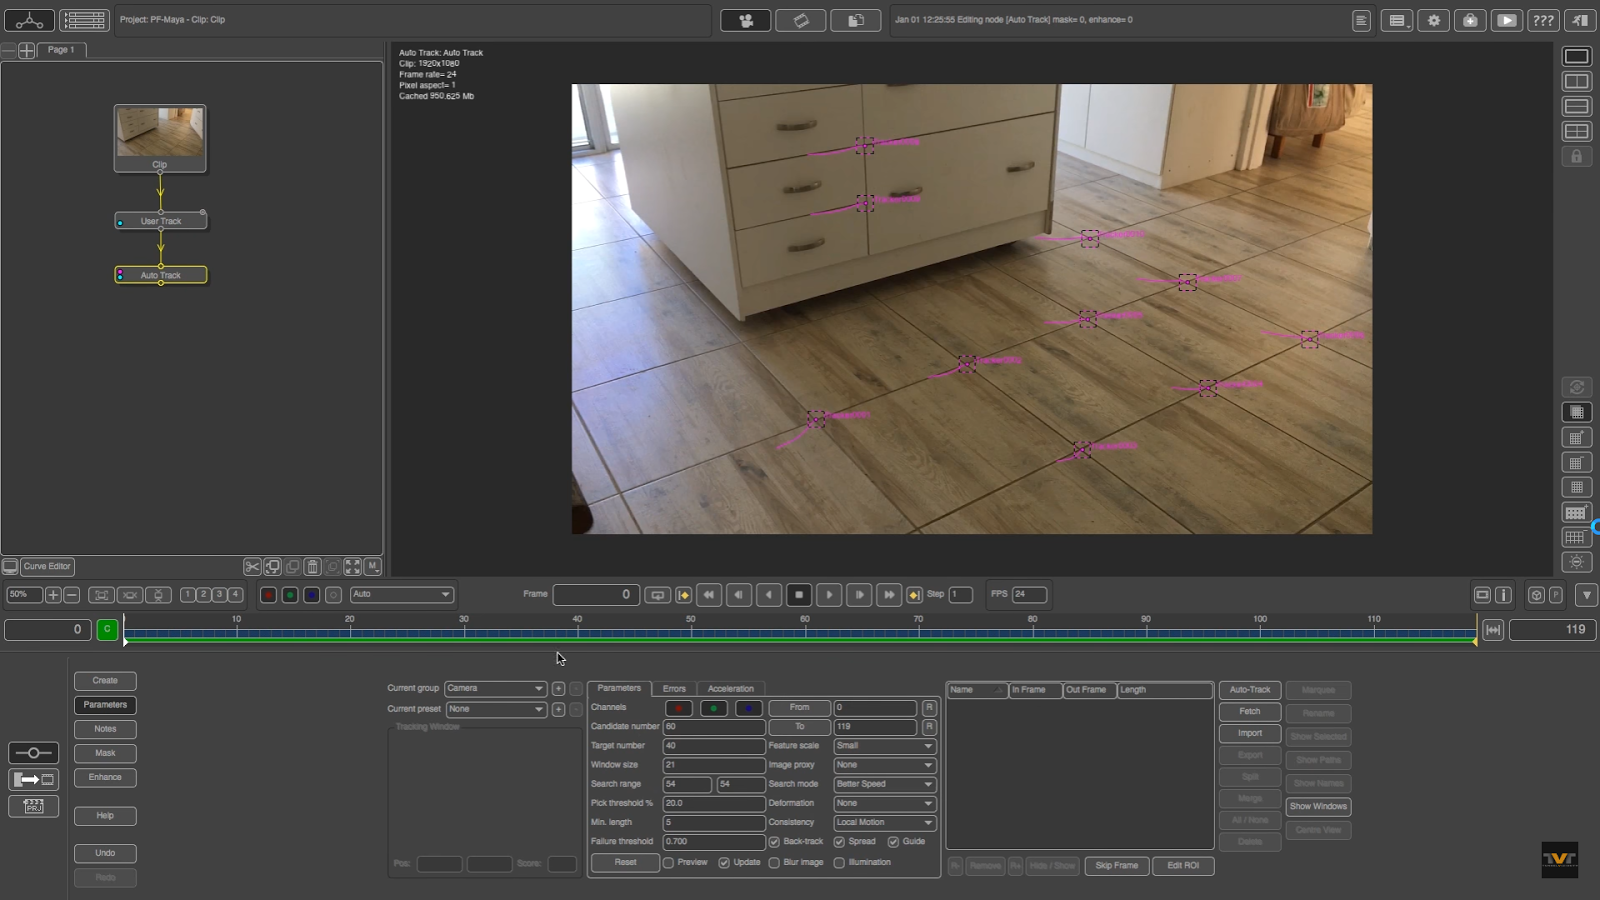The image size is (1600, 900).
Task: Click the first-aid kit icon in top bar
Action: click(x=1470, y=20)
